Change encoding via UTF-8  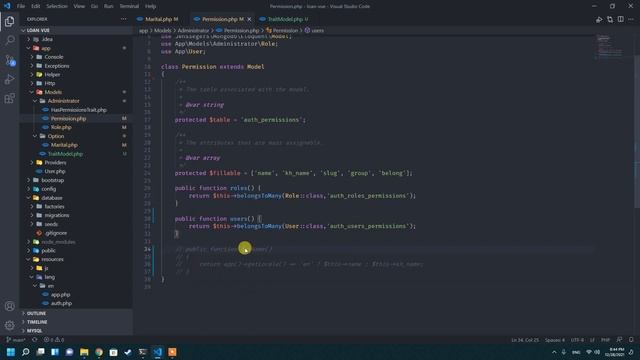pos(577,340)
